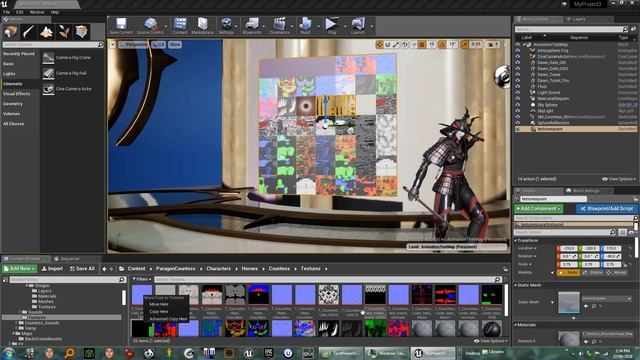This screenshot has width=640, height=360.
Task: Choose Advanced Copy Here in the context menu
Action: coord(168,319)
